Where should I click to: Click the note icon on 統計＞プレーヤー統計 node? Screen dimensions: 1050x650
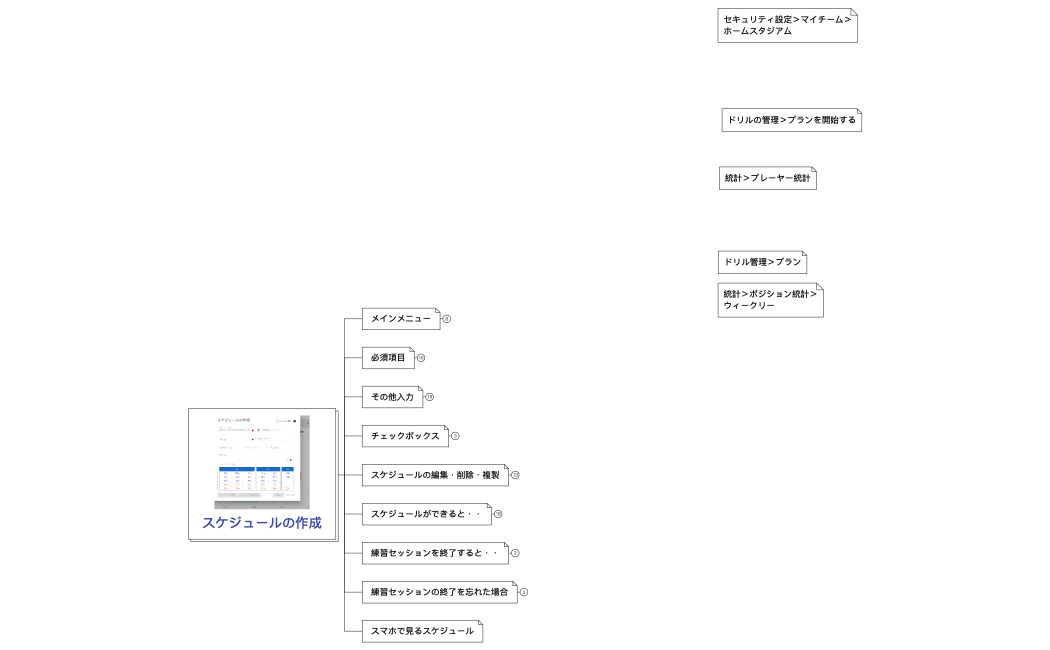(812, 170)
